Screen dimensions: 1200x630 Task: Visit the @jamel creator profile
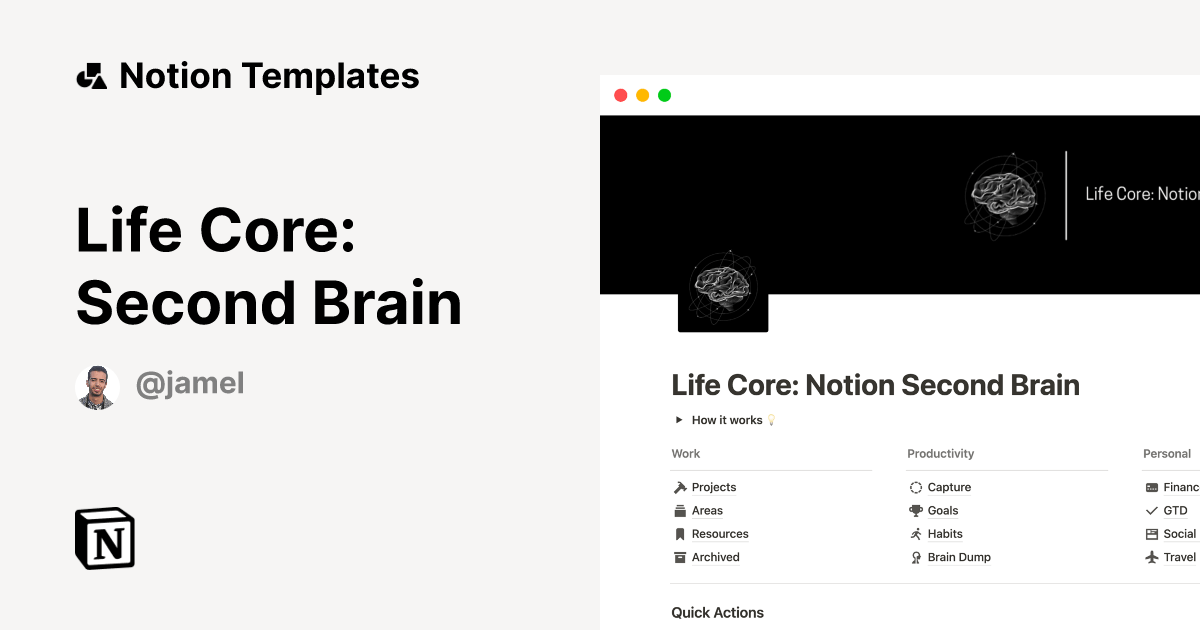(190, 383)
